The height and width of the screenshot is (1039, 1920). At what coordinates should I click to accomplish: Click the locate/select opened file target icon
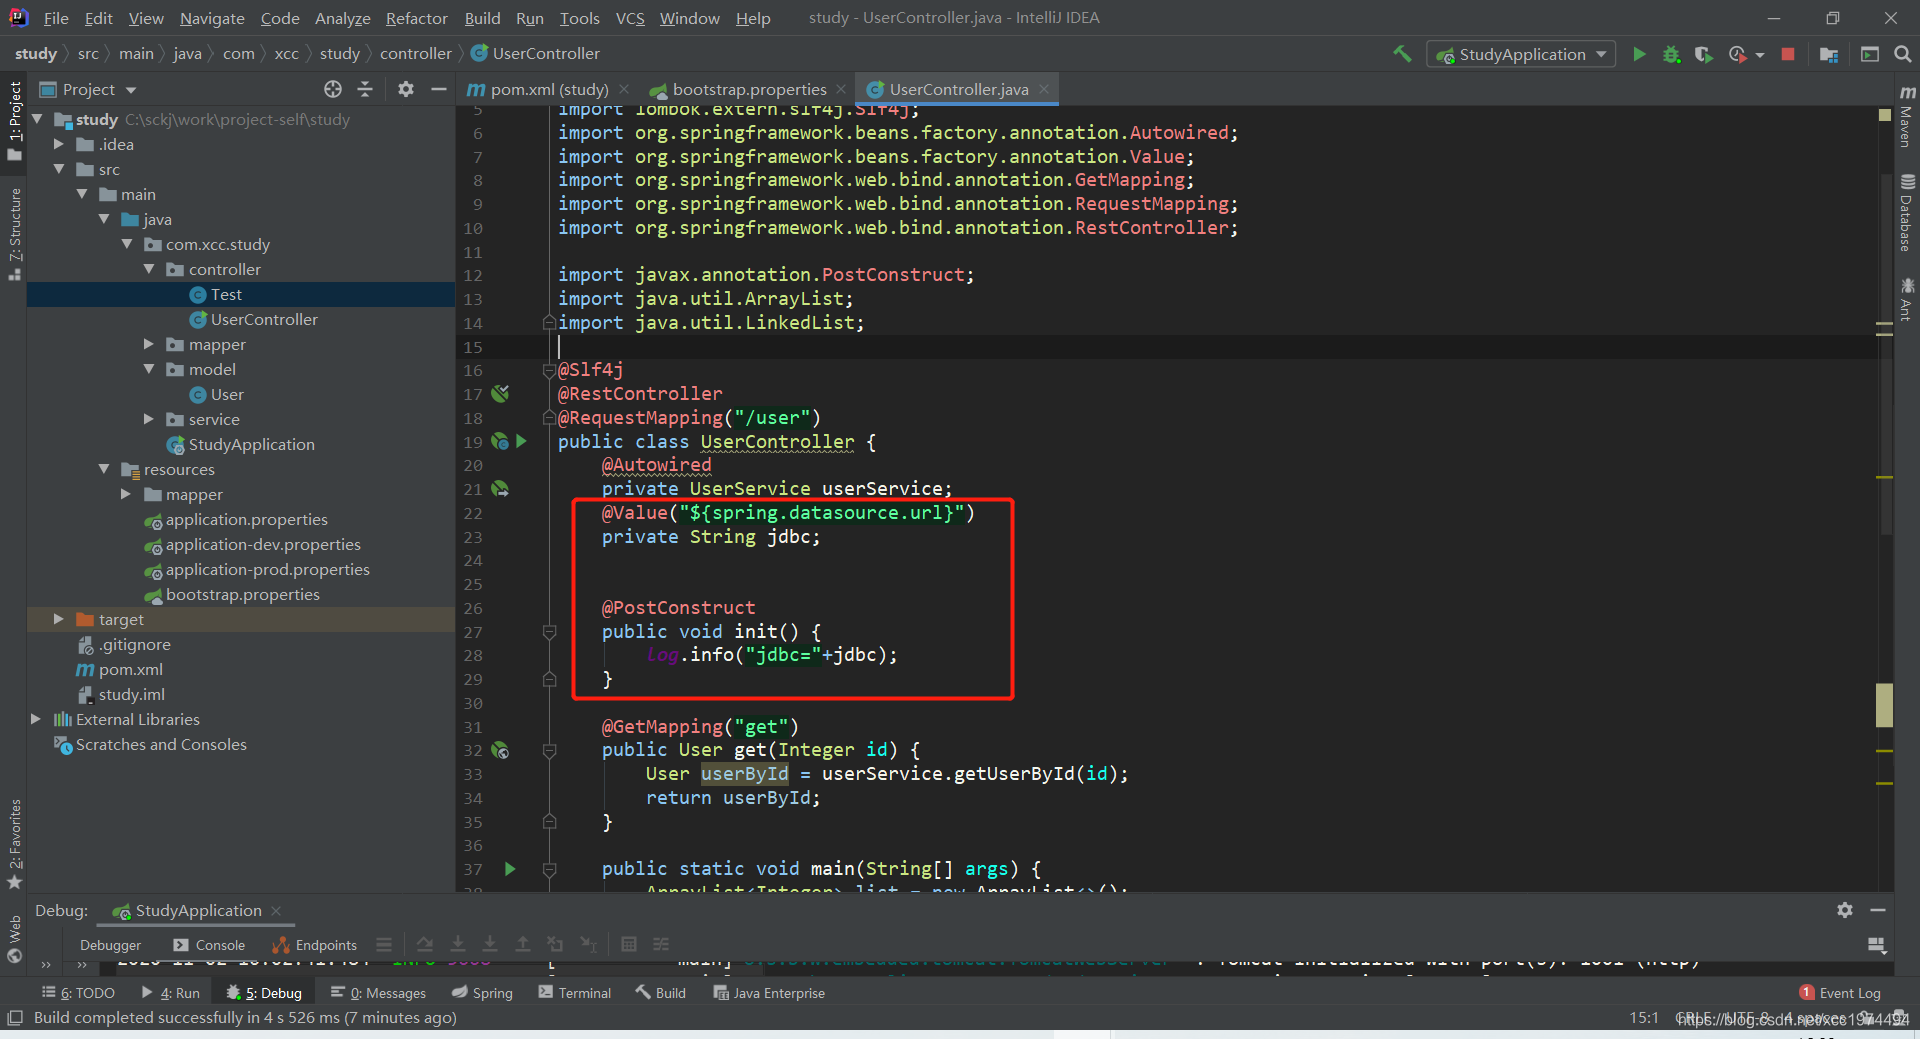tap(333, 89)
